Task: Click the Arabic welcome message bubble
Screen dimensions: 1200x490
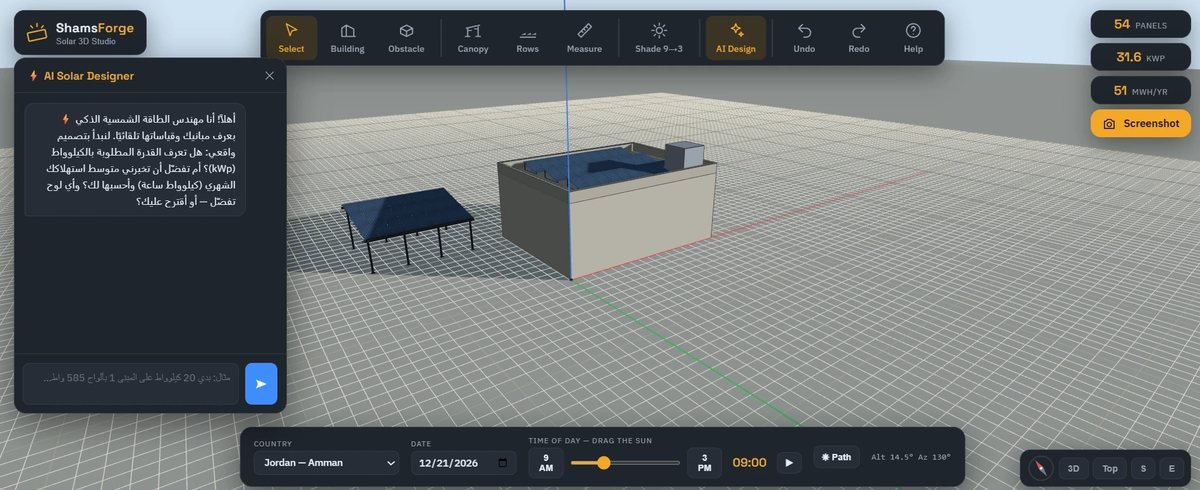Action: coord(135,160)
